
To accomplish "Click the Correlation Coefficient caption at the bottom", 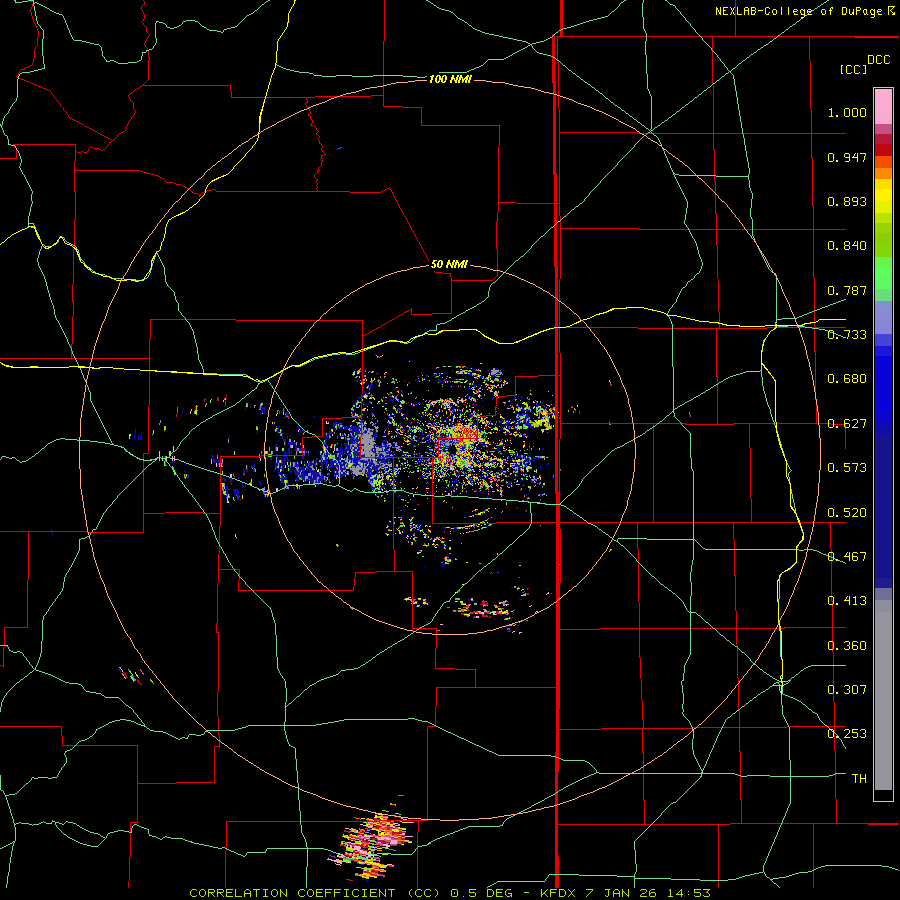I will pos(450,893).
